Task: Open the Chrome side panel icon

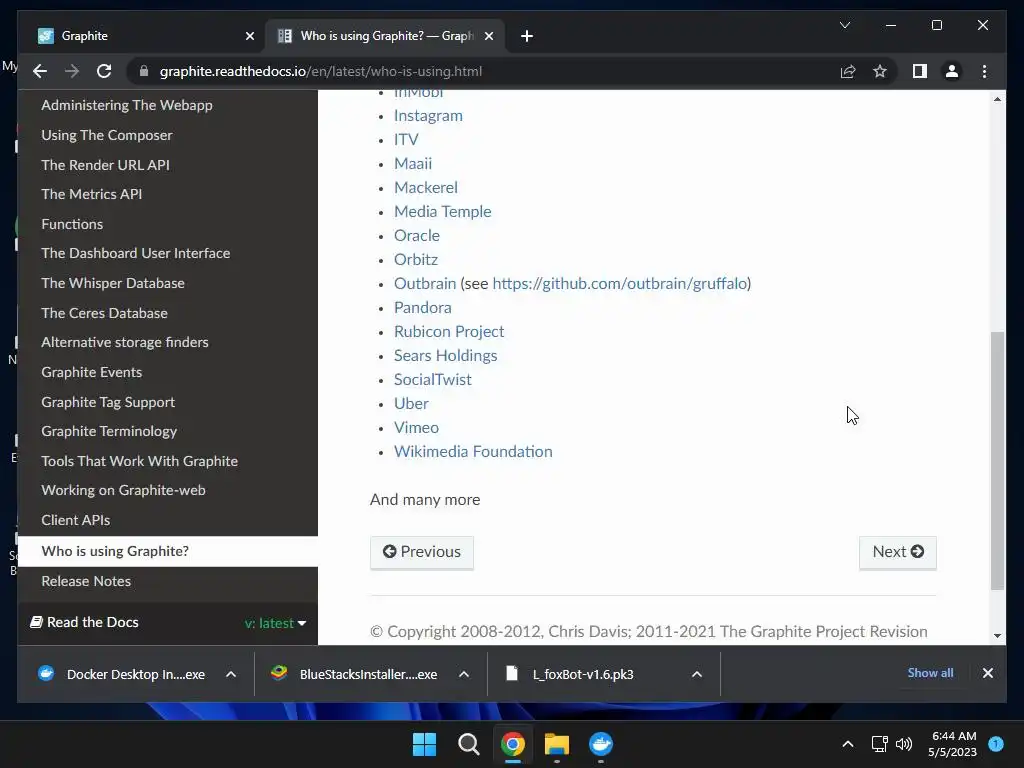Action: click(x=920, y=71)
